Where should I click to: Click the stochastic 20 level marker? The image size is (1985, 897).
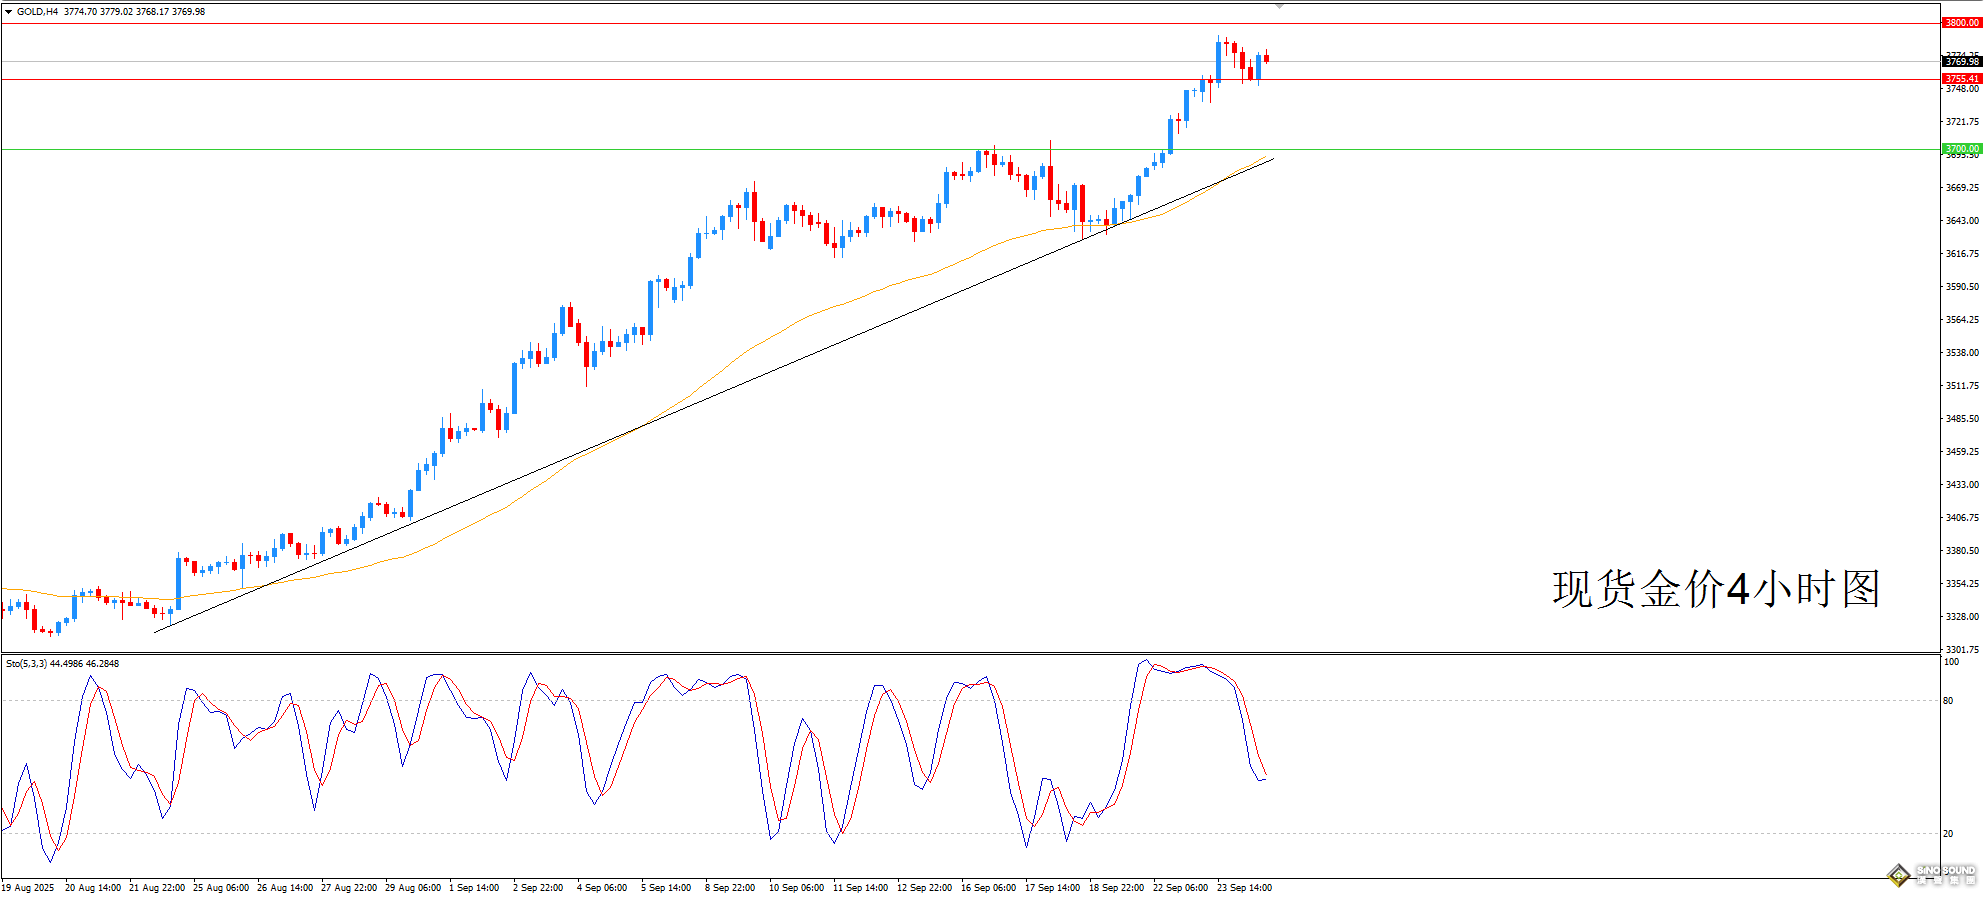click(1948, 834)
